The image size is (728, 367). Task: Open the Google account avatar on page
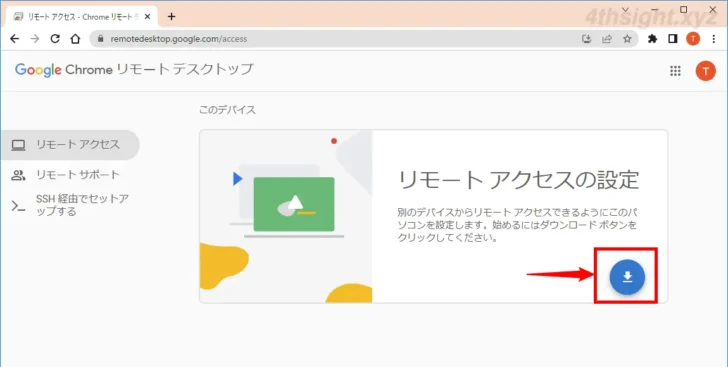(705, 71)
